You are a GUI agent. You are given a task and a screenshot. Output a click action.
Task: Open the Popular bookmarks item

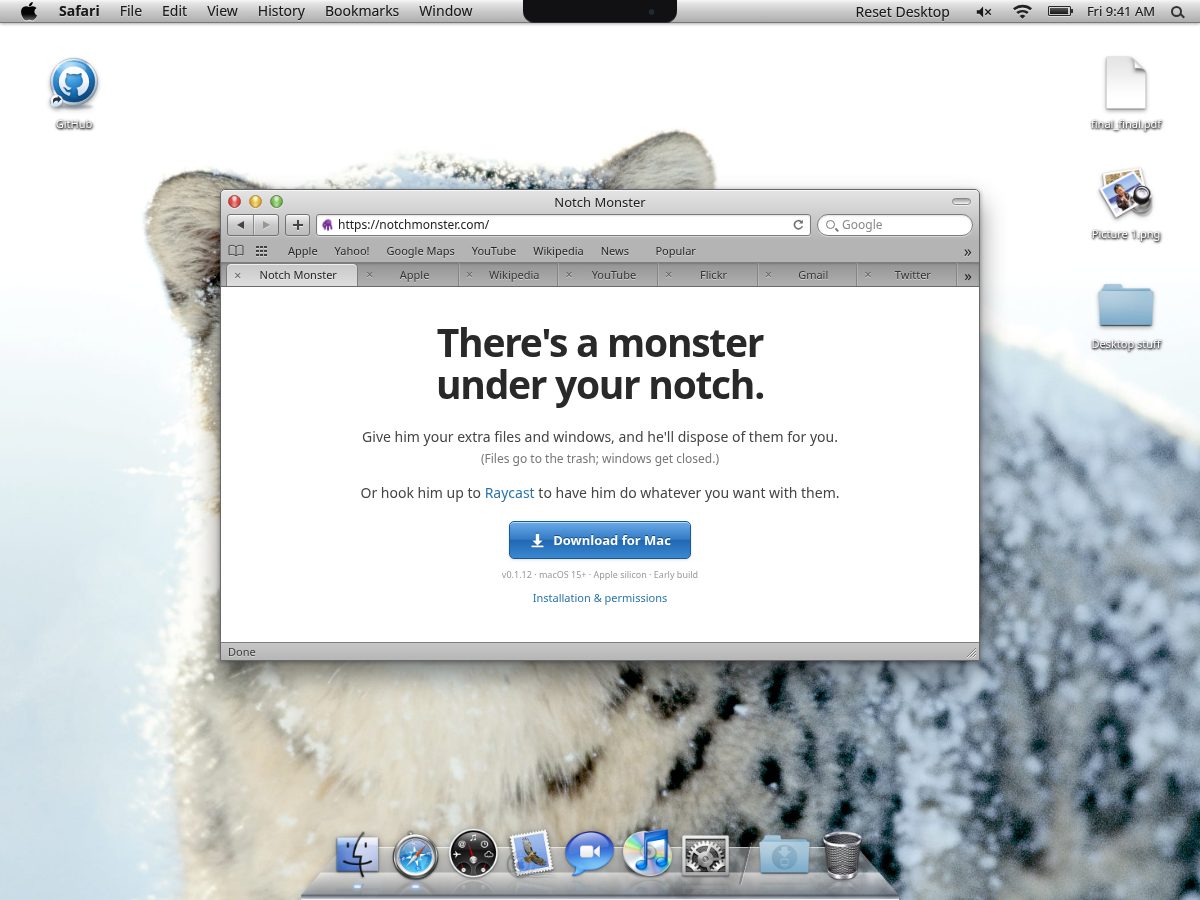coord(675,251)
